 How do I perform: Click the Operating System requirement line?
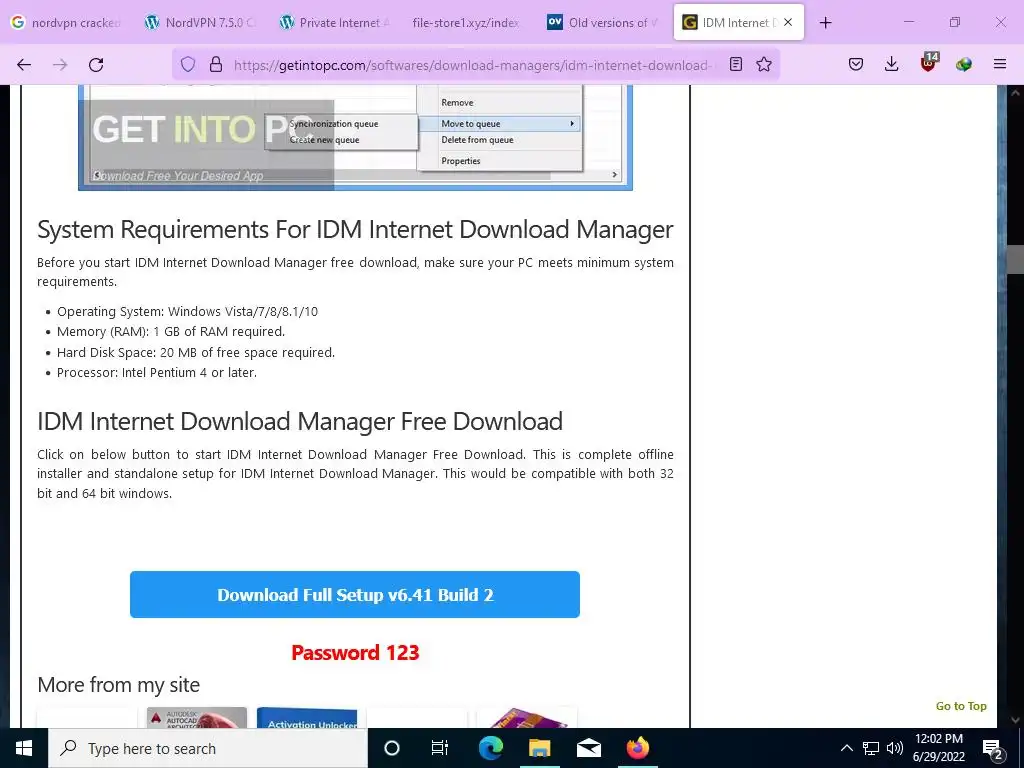187,312
